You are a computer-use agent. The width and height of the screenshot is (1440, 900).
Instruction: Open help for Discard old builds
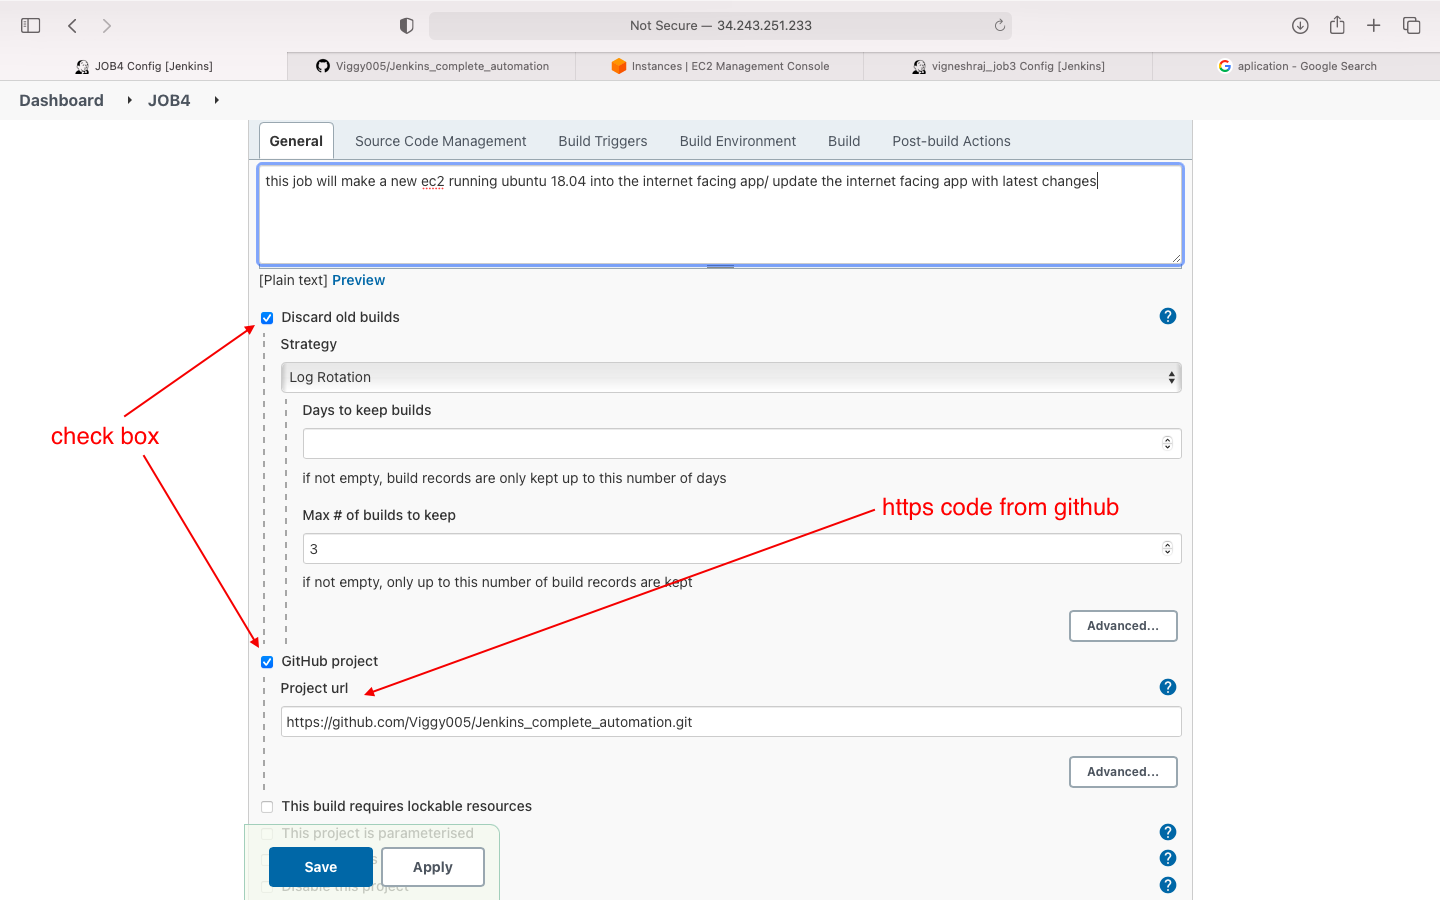pyautogui.click(x=1168, y=316)
